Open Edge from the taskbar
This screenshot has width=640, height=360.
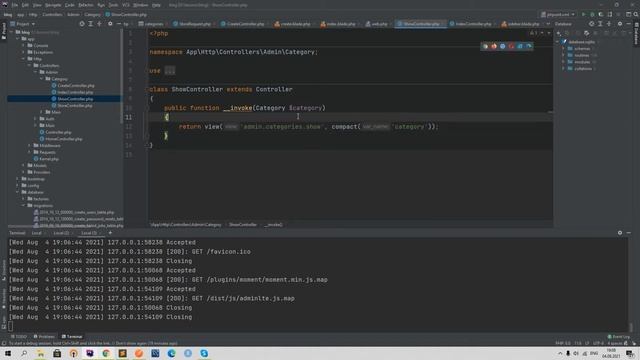[171, 353]
